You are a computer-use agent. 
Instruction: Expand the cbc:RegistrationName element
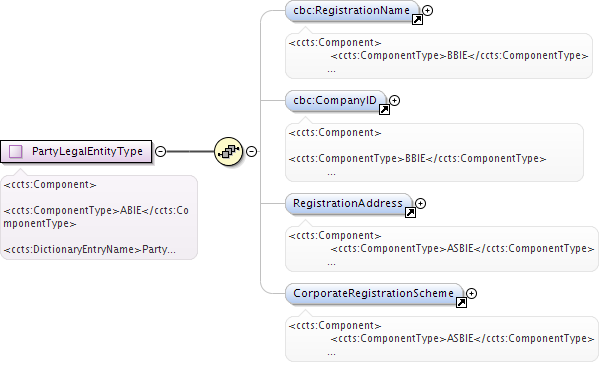tap(427, 10)
